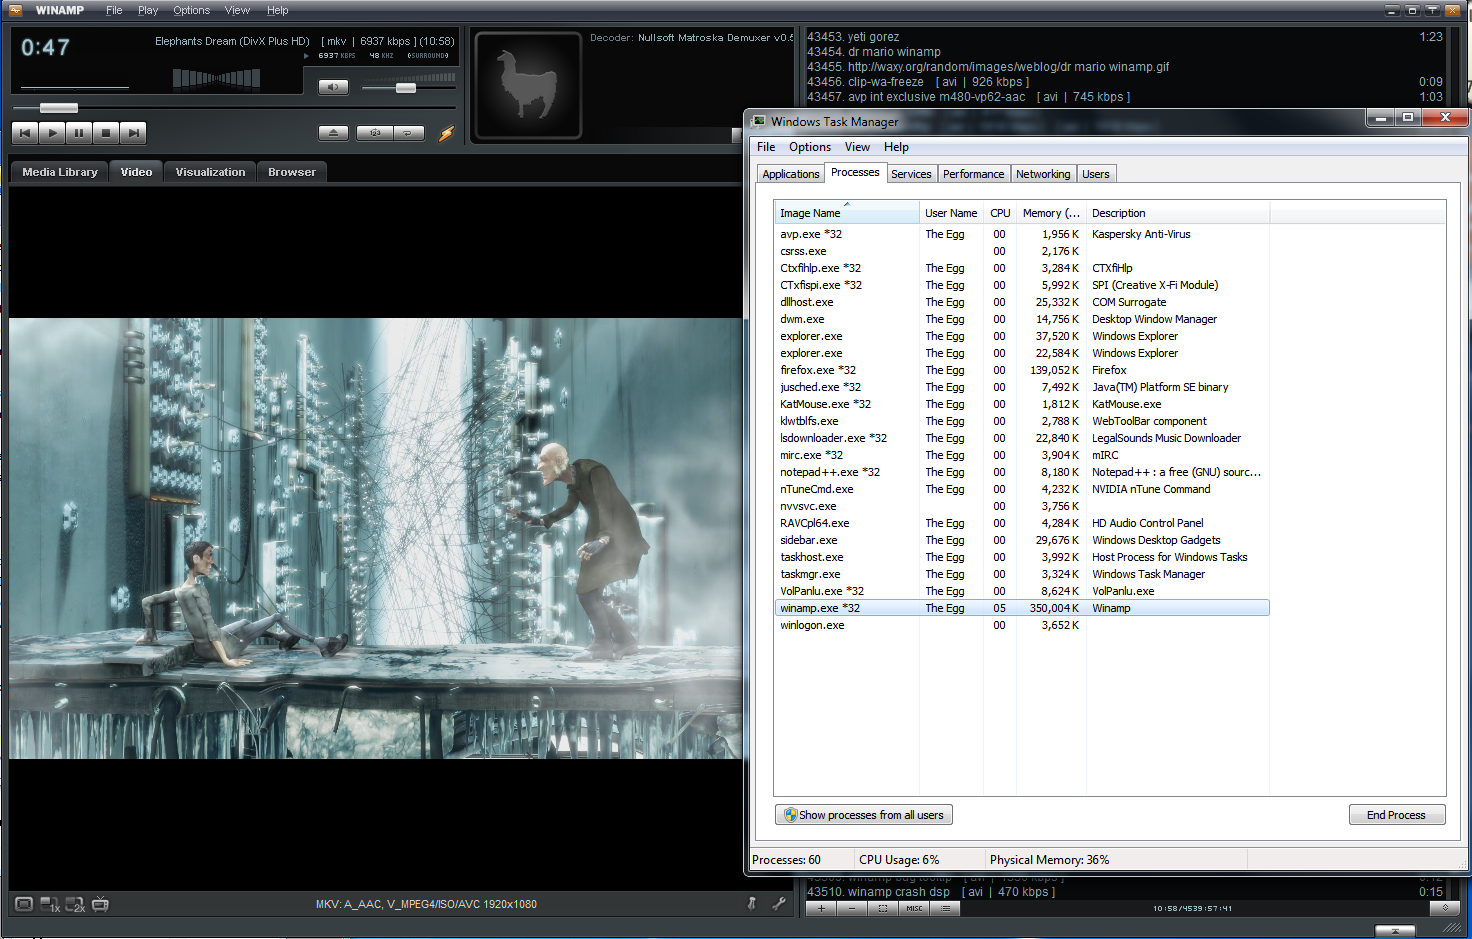Set video zoom to 2x
This screenshot has height=939, width=1472.
pos(75,905)
